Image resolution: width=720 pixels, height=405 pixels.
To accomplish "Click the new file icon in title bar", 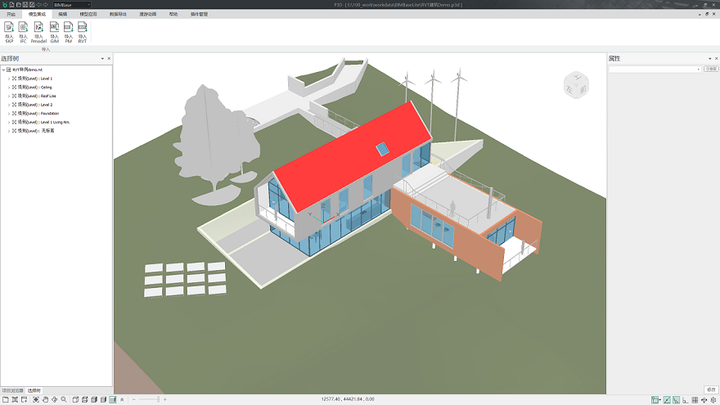I will 11,5.
